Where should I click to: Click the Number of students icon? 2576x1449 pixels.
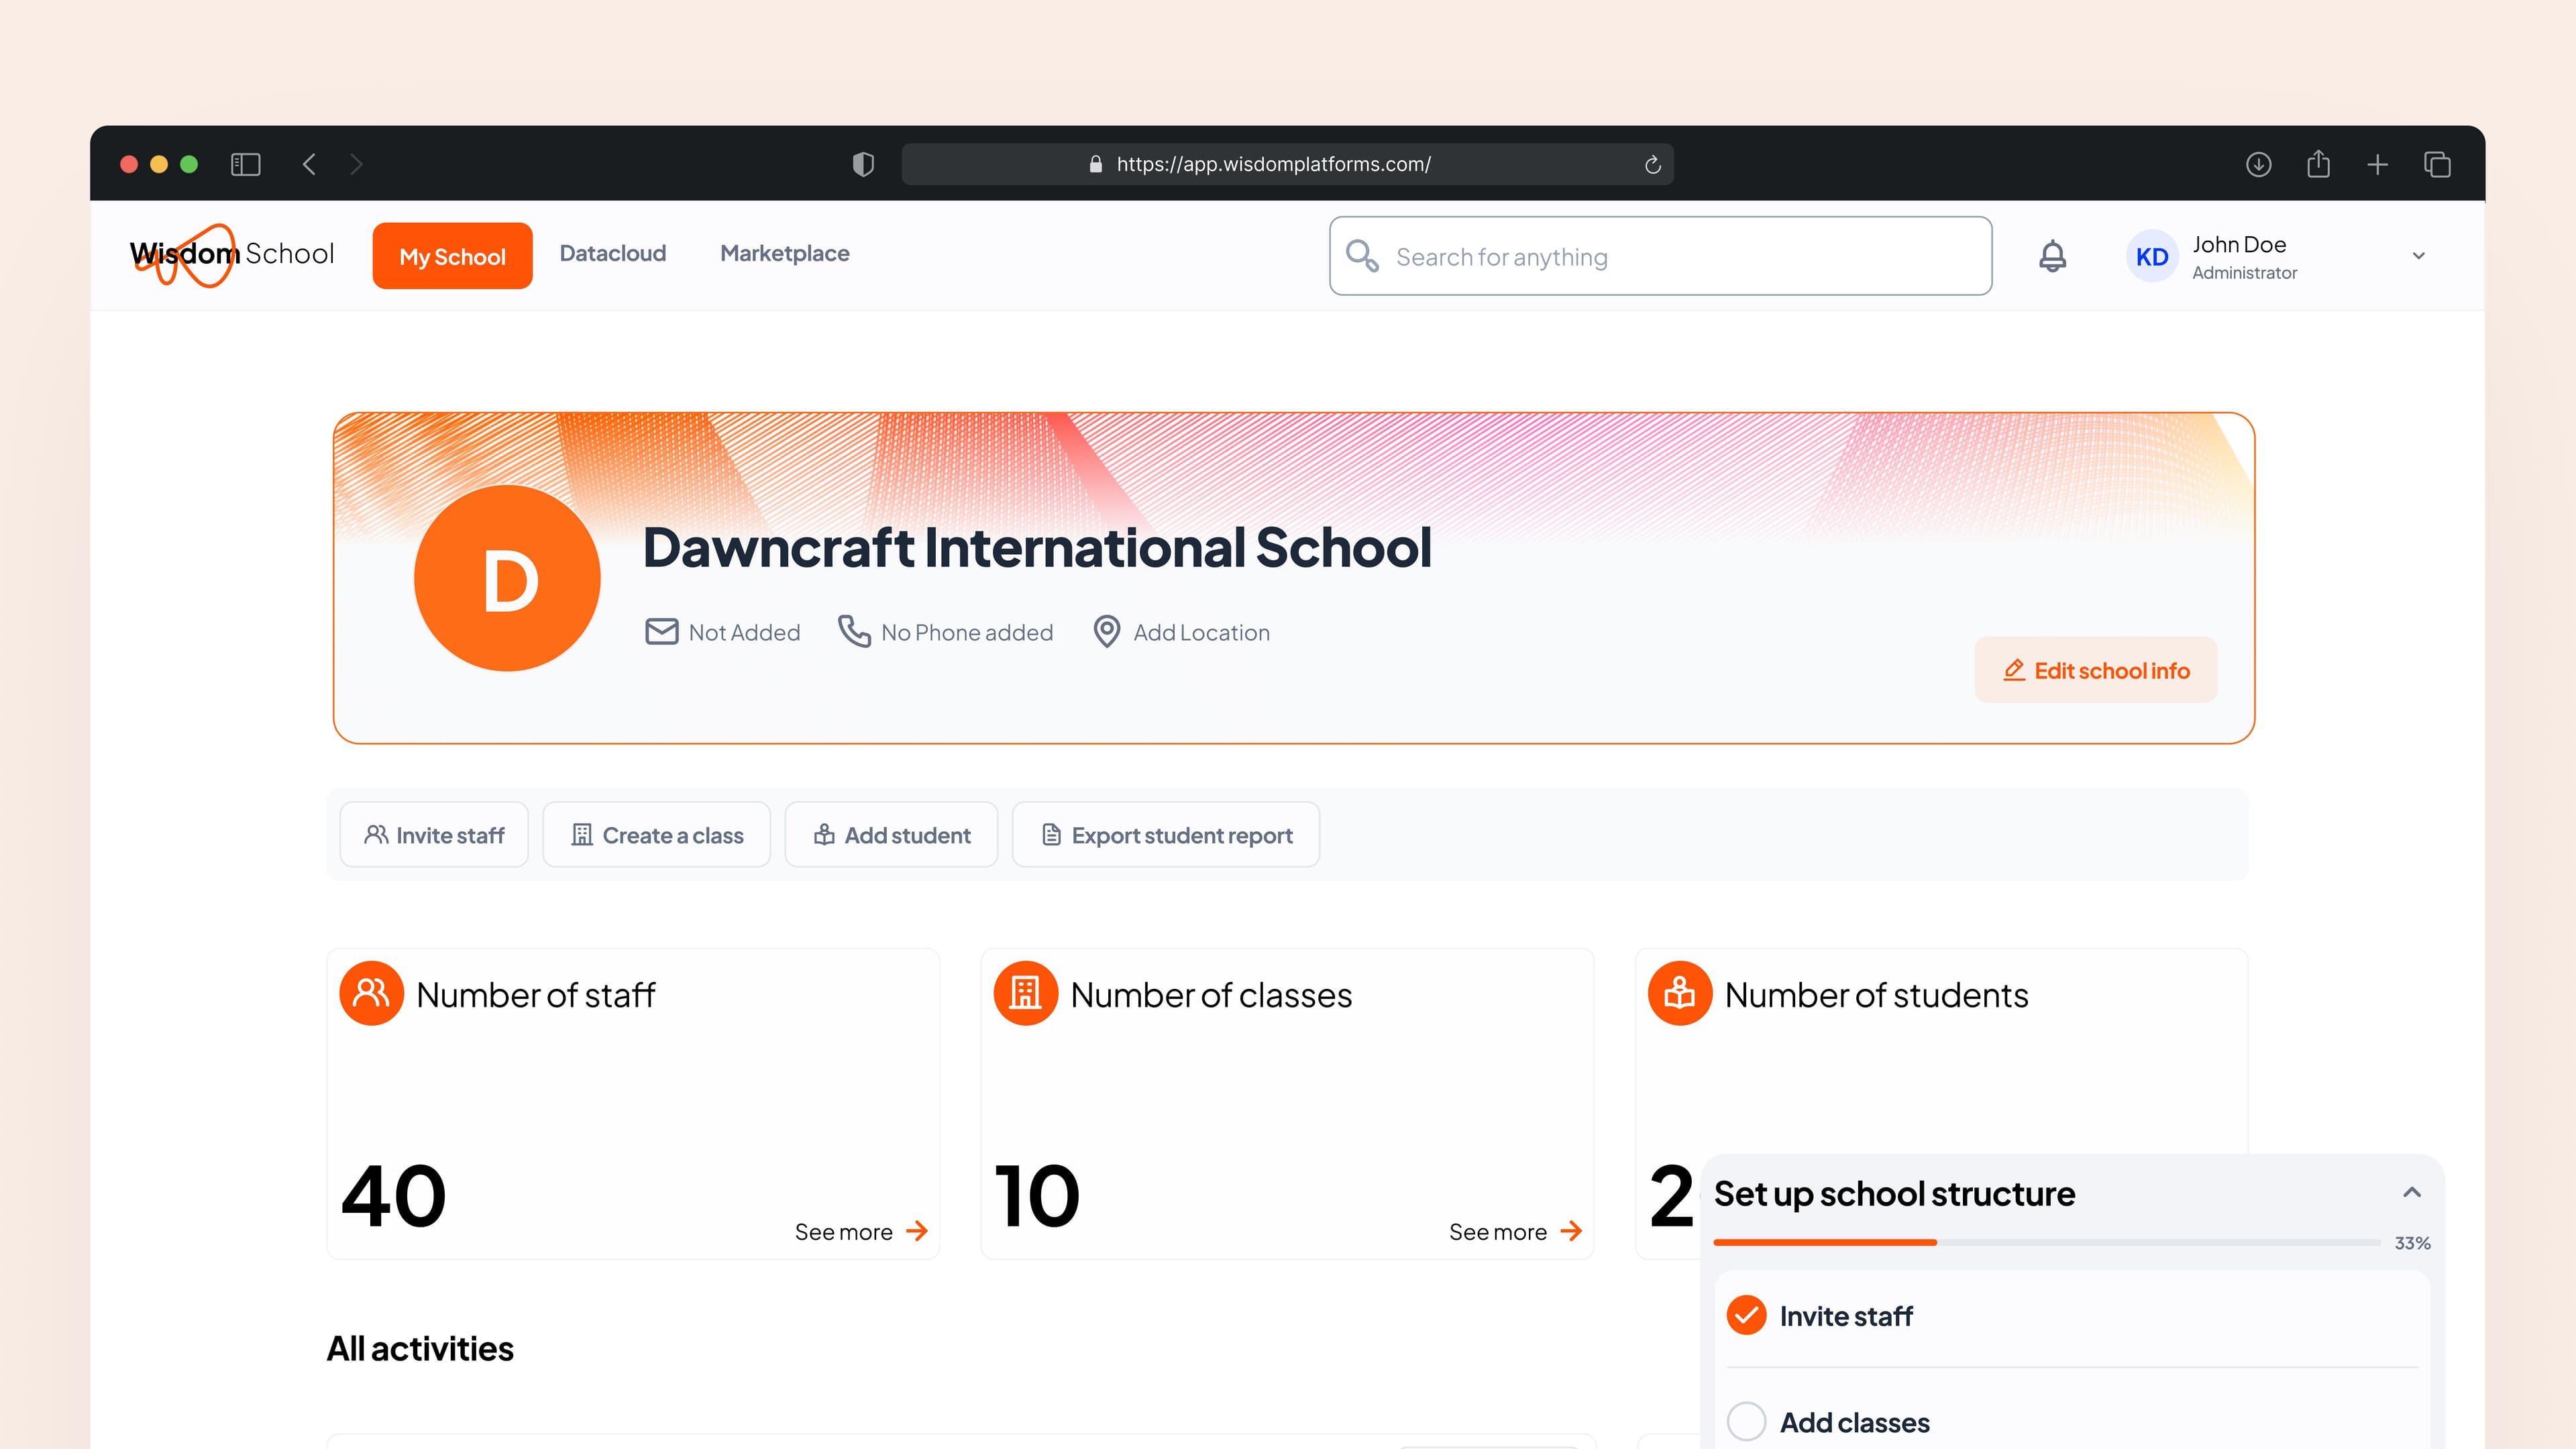[1679, 994]
